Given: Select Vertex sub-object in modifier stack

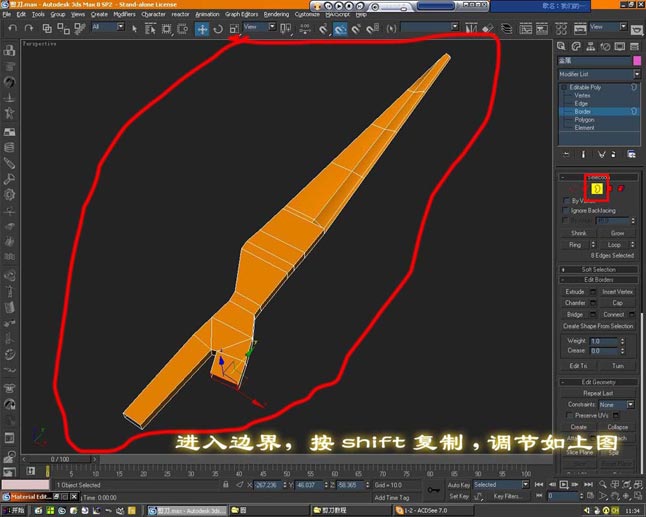Looking at the screenshot, I should tap(582, 95).
